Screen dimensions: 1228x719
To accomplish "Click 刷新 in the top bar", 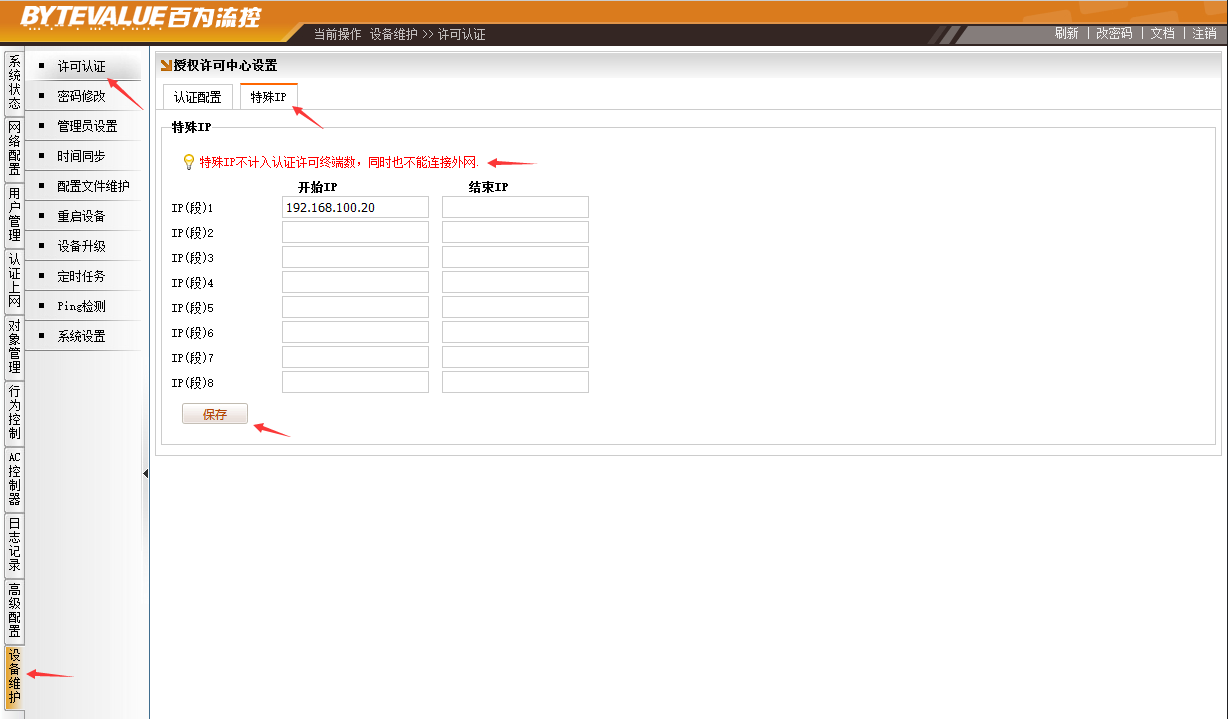I will coord(1066,33).
